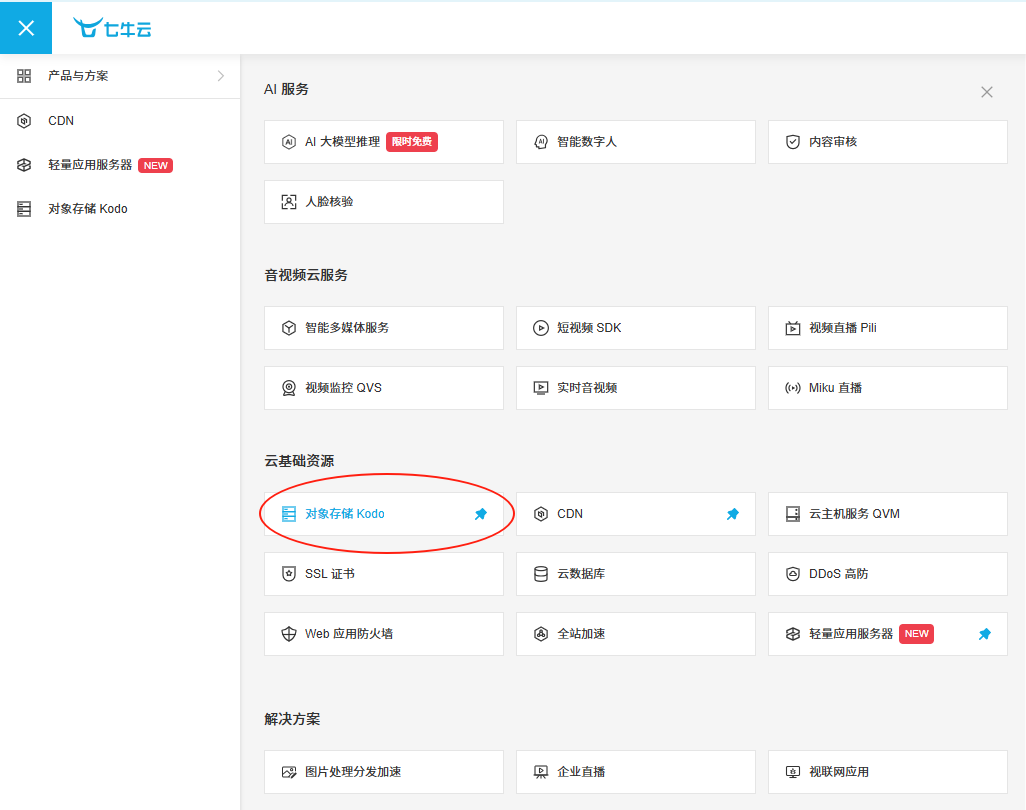Image resolution: width=1026 pixels, height=810 pixels.
Task: Click the 视频直播 Pili play icon
Action: pos(793,327)
